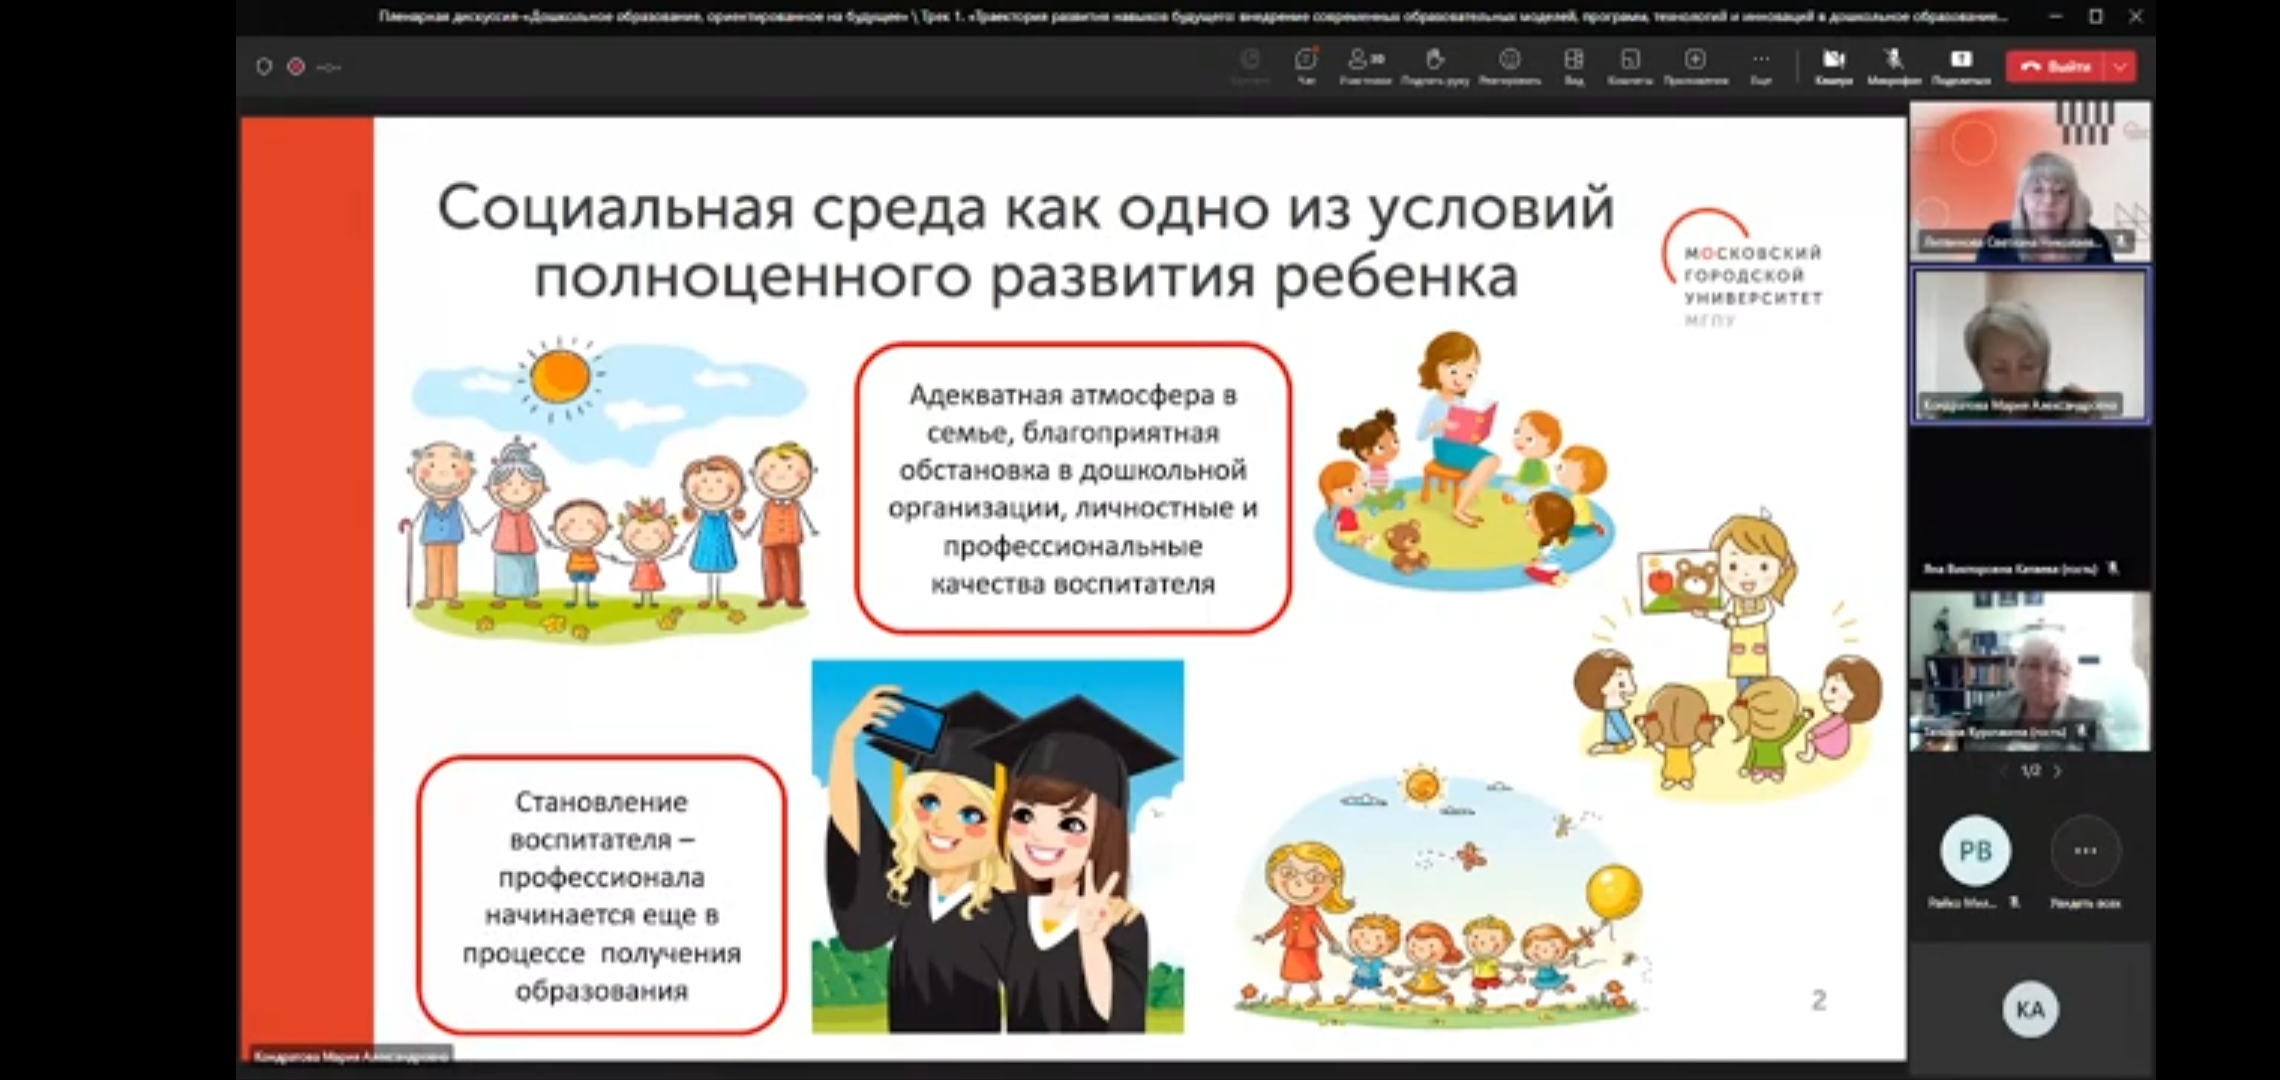Open the Ещё overflow menu
2280x1080 pixels.
pos(1761,66)
